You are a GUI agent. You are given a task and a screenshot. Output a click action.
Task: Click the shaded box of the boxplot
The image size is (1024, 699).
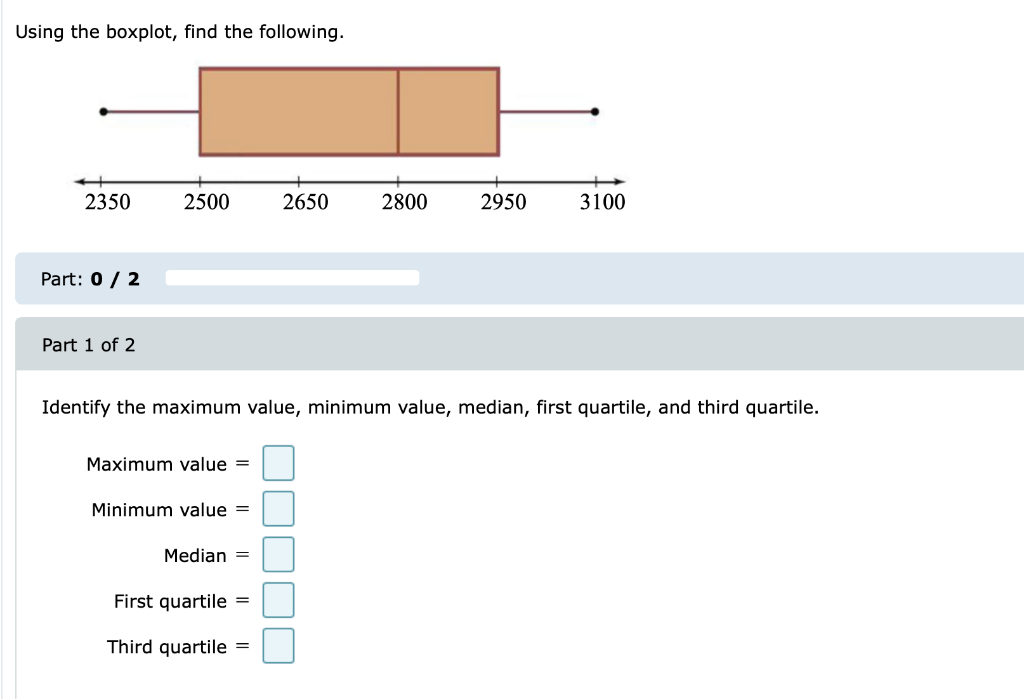click(300, 110)
